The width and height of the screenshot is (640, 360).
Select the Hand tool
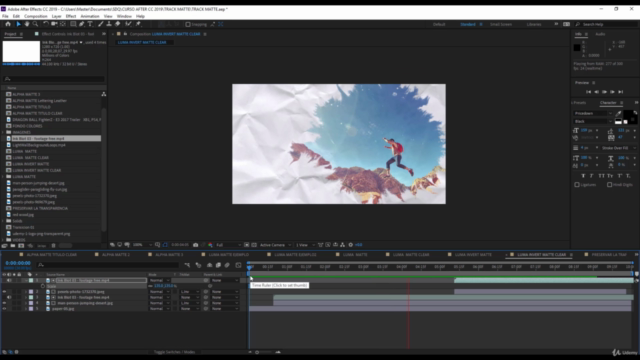click(27, 24)
